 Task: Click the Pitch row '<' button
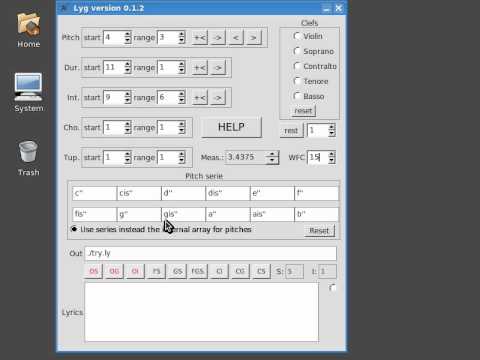click(x=236, y=37)
